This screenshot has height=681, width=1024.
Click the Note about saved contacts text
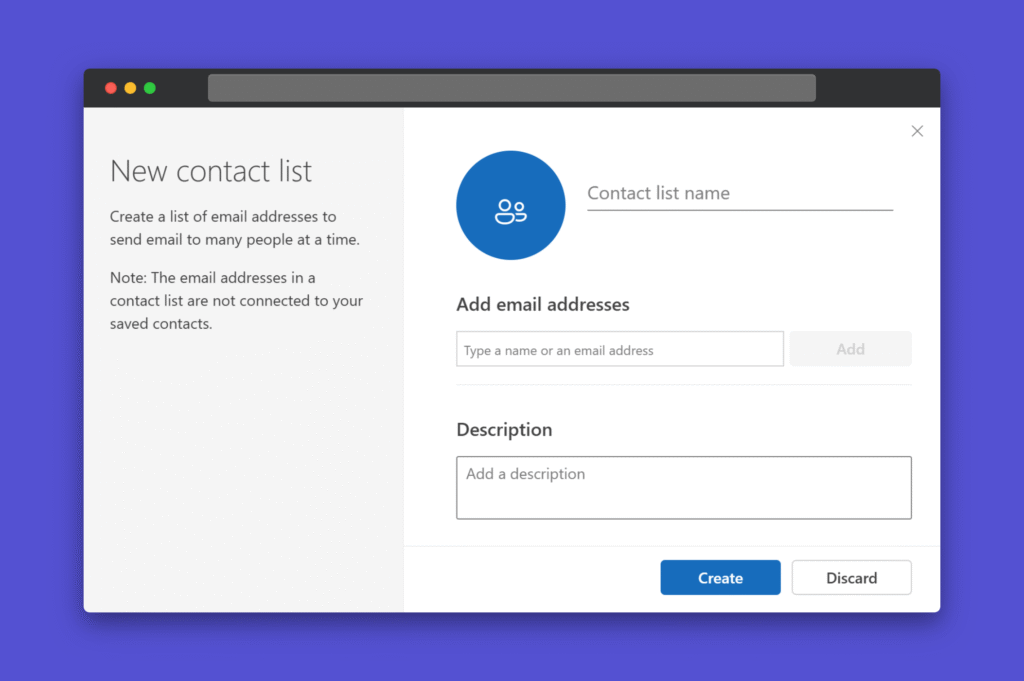236,300
